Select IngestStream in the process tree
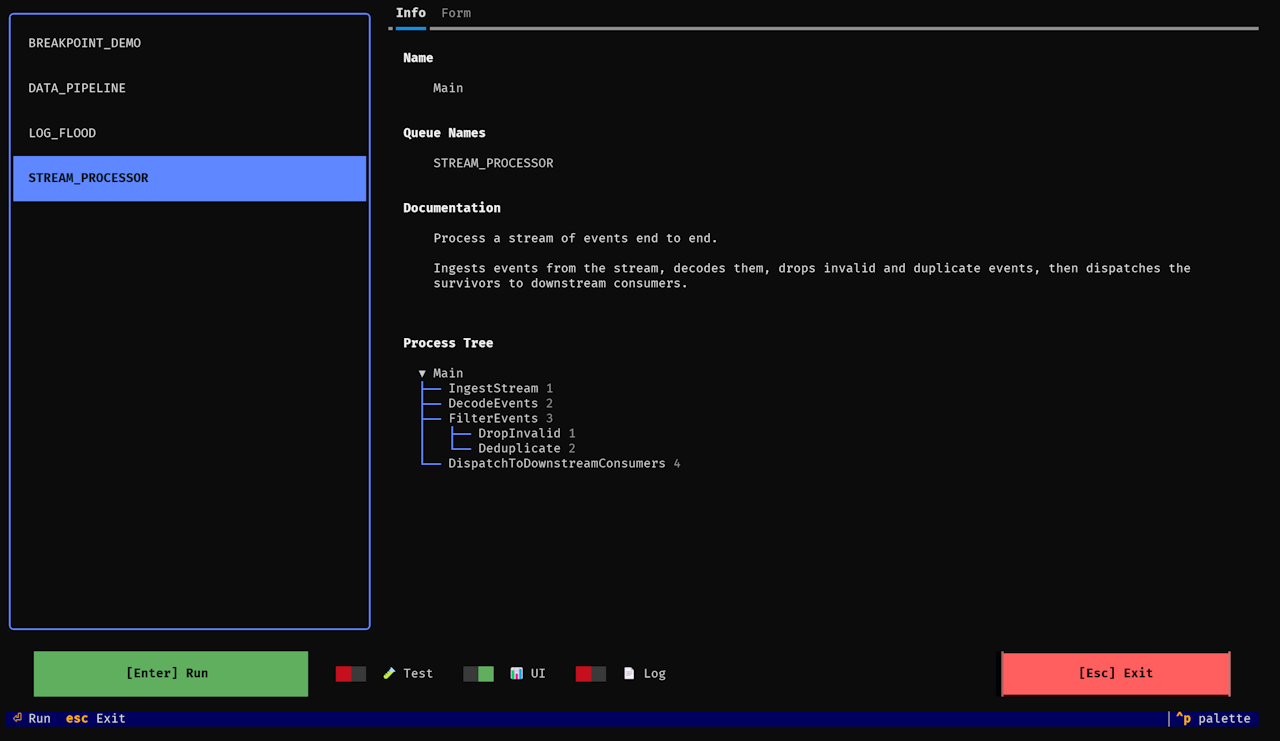1280x741 pixels. pos(493,388)
